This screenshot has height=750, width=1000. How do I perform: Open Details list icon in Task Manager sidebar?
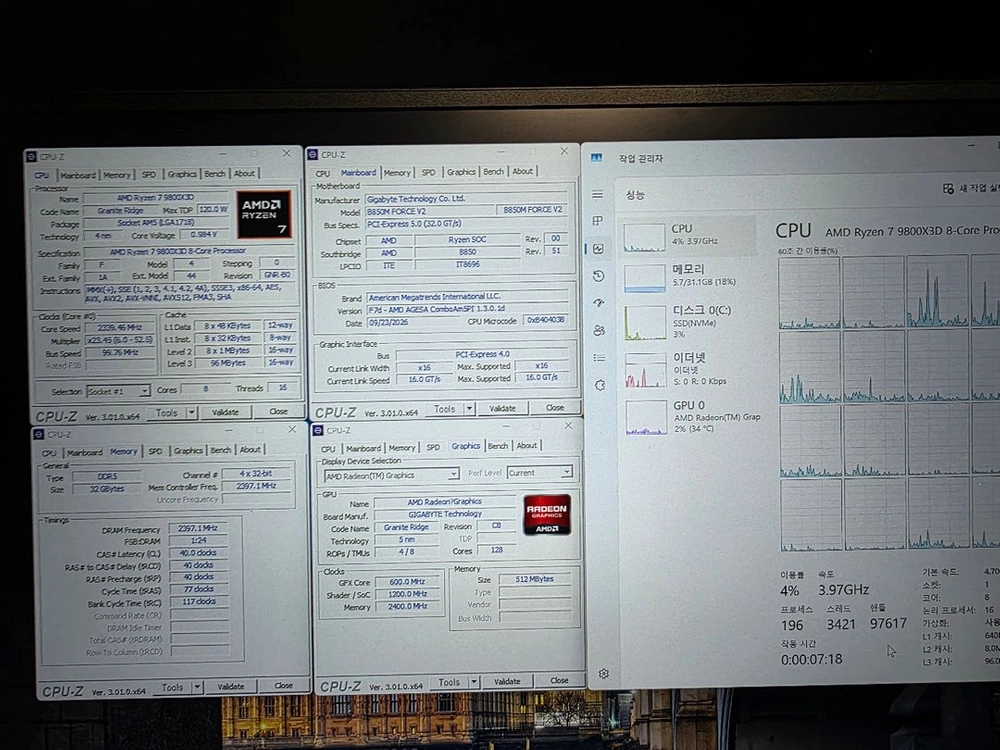(599, 358)
